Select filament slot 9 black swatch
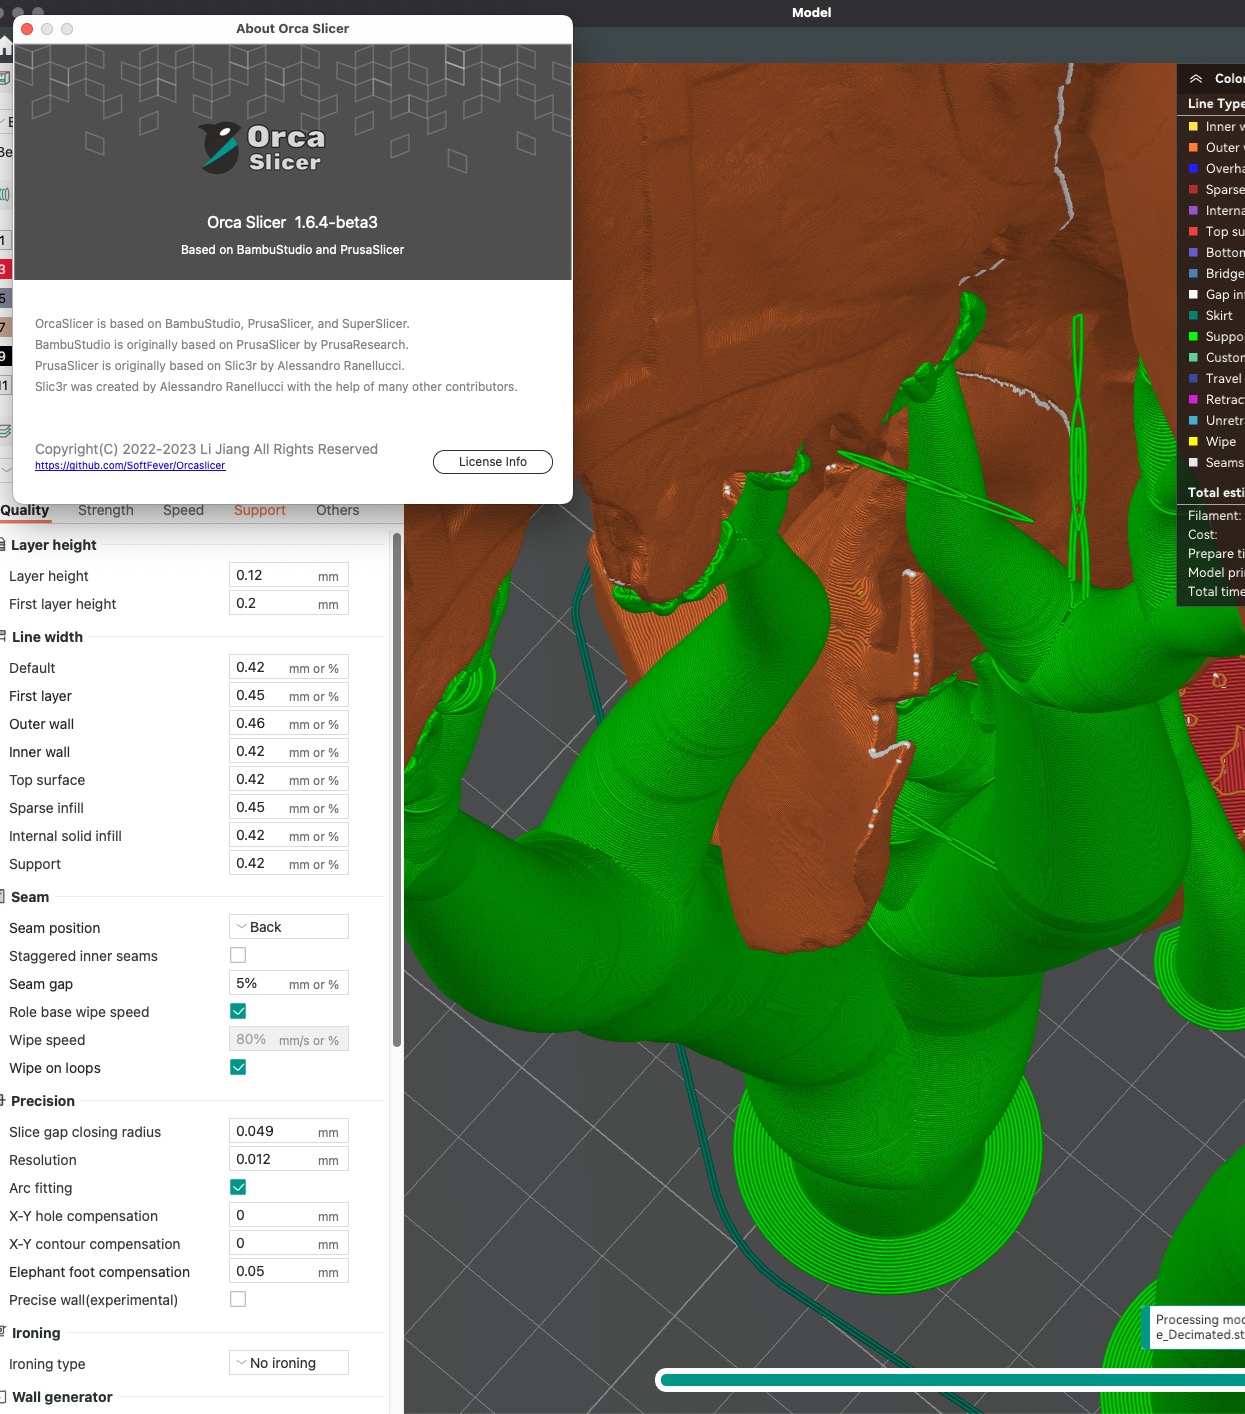The width and height of the screenshot is (1245, 1414). pyautogui.click(x=5, y=350)
